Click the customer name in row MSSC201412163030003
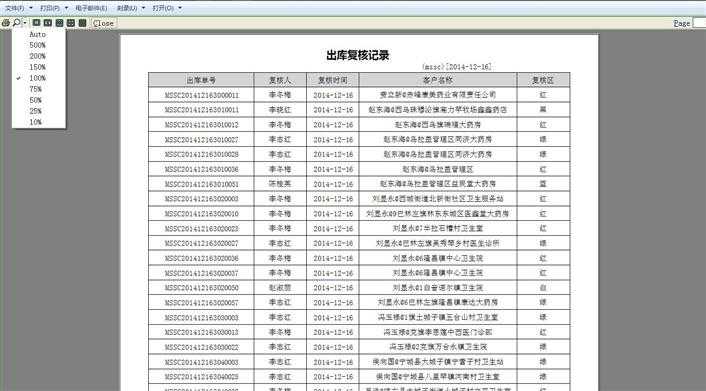Image resolution: width=706 pixels, height=391 pixels. [x=438, y=318]
